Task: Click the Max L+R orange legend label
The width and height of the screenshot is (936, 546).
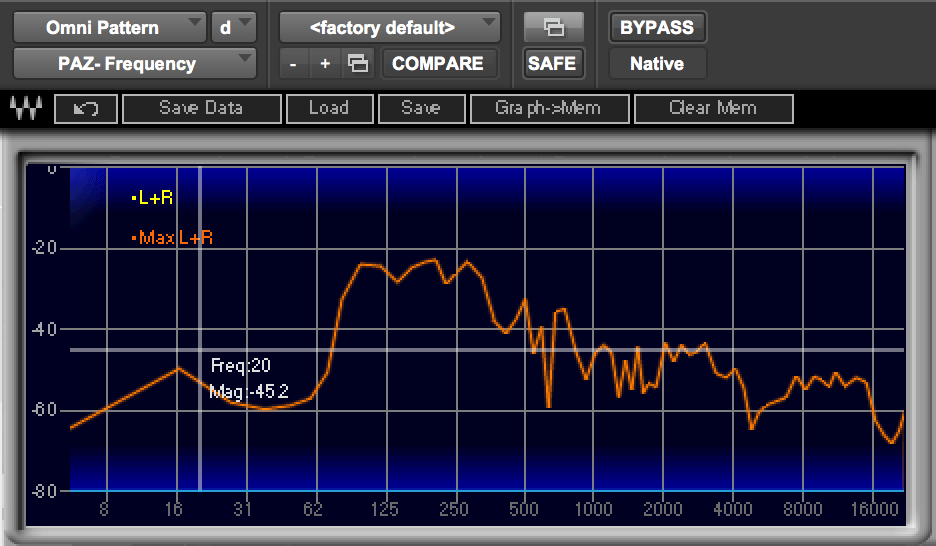Action: pos(174,238)
